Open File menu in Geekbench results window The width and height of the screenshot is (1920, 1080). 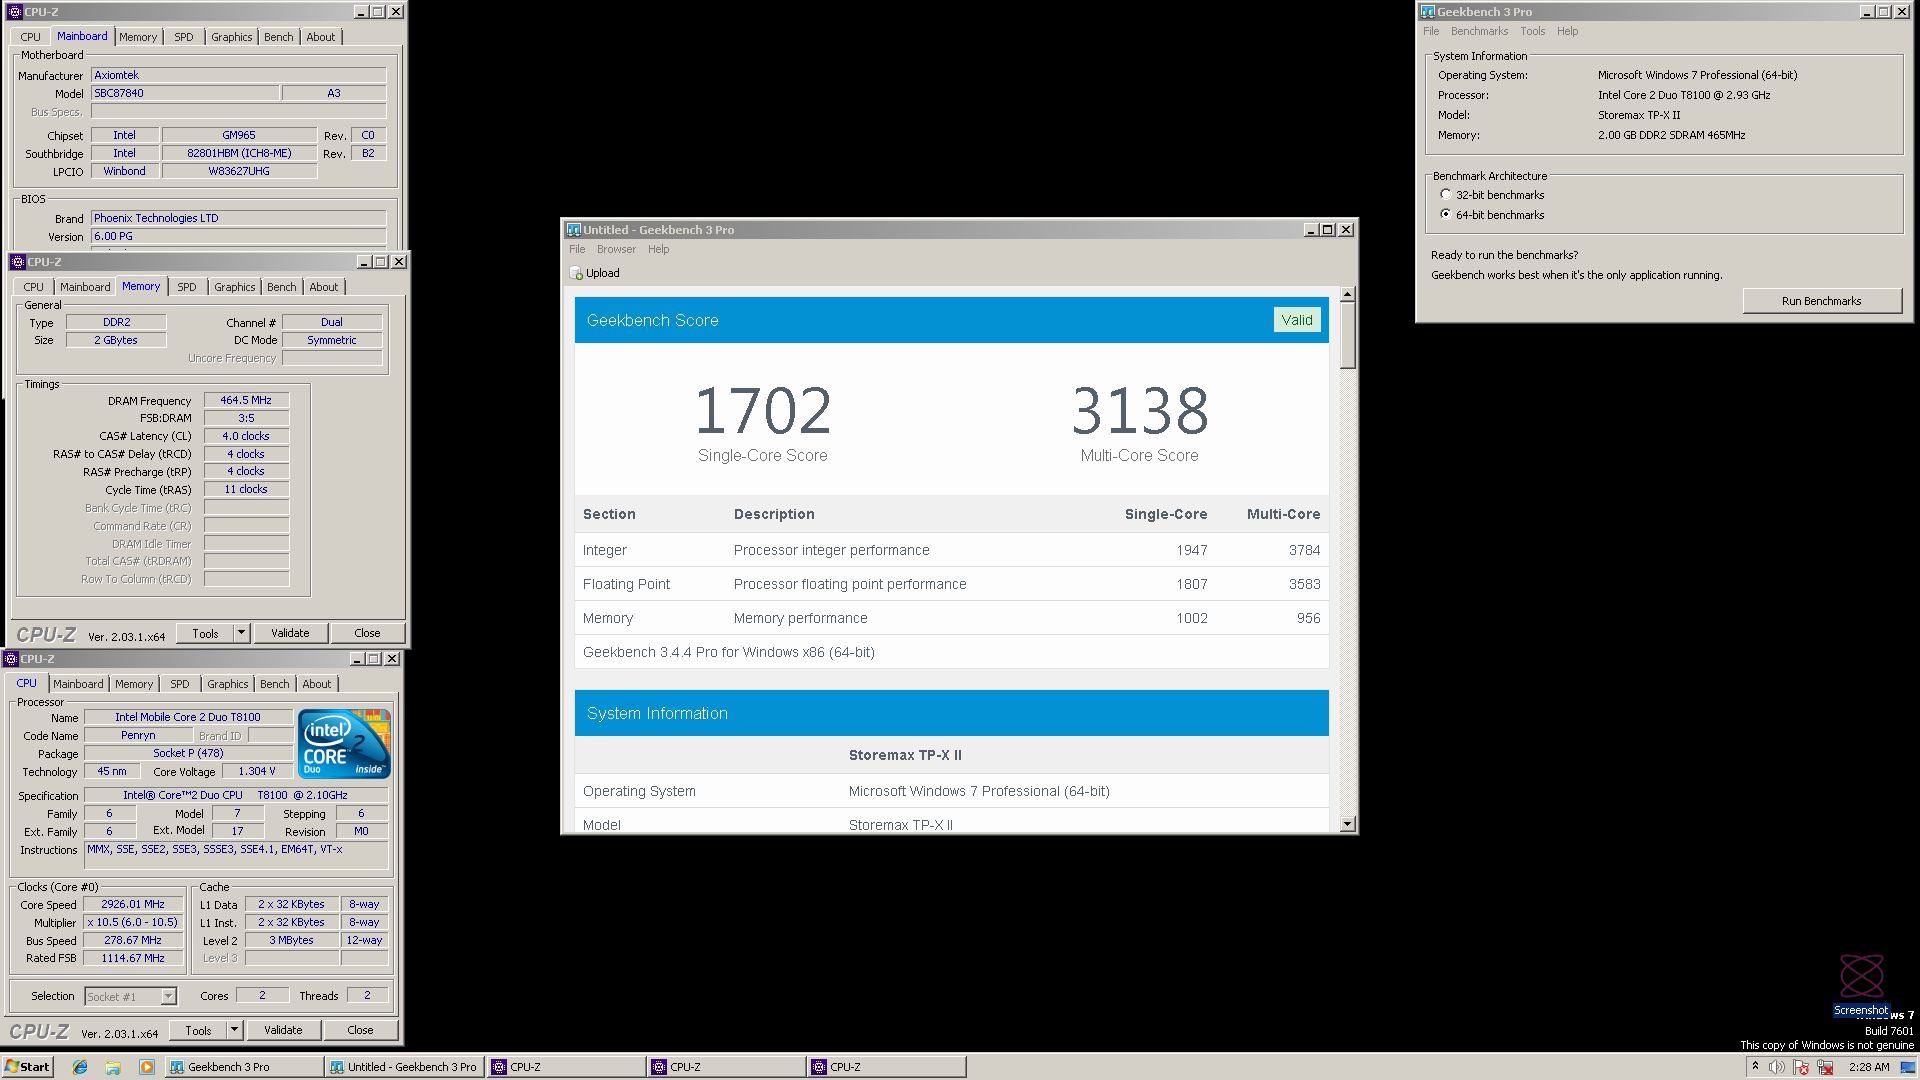577,249
